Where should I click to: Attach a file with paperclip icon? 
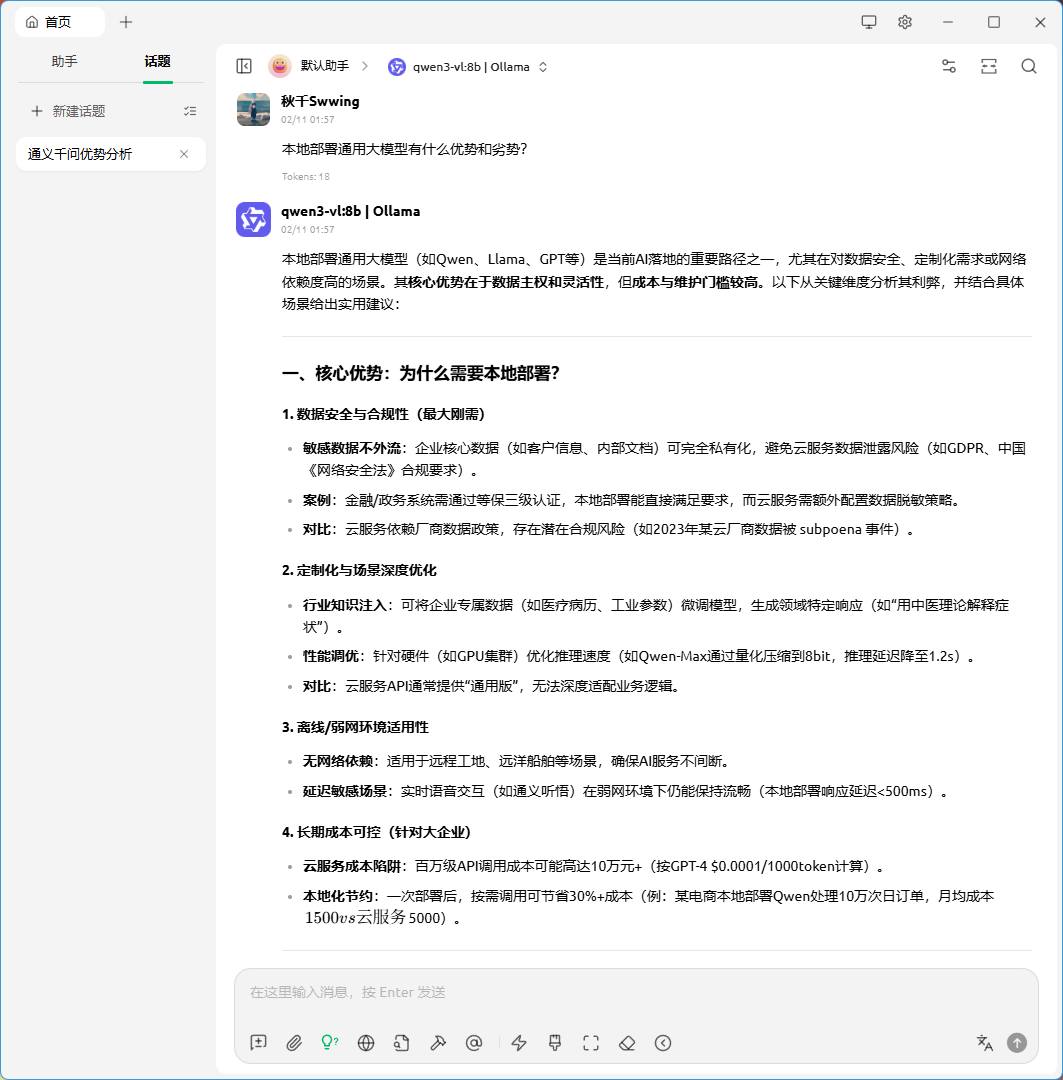click(294, 1043)
